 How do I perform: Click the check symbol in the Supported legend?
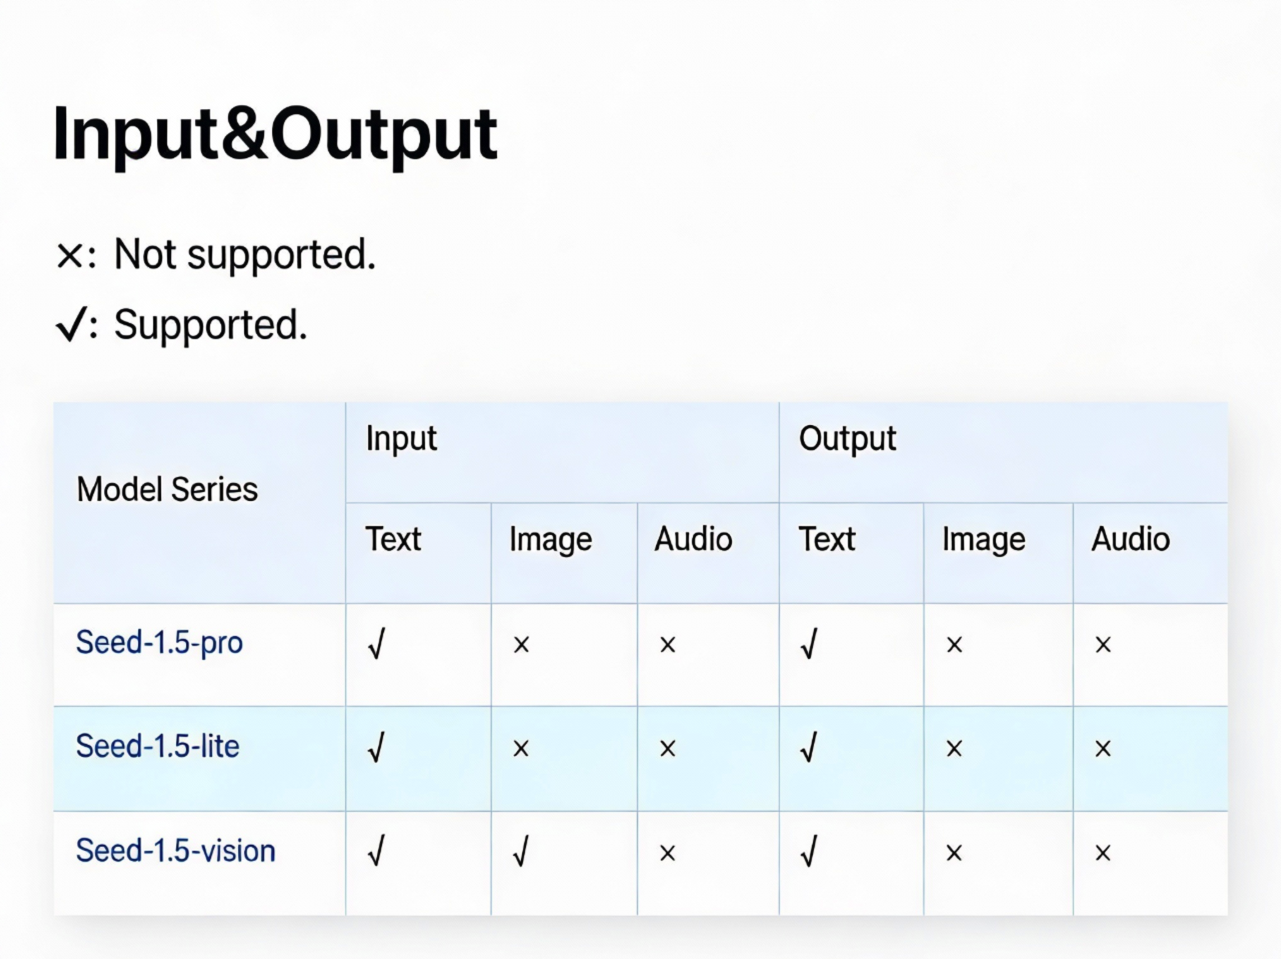coord(70,325)
